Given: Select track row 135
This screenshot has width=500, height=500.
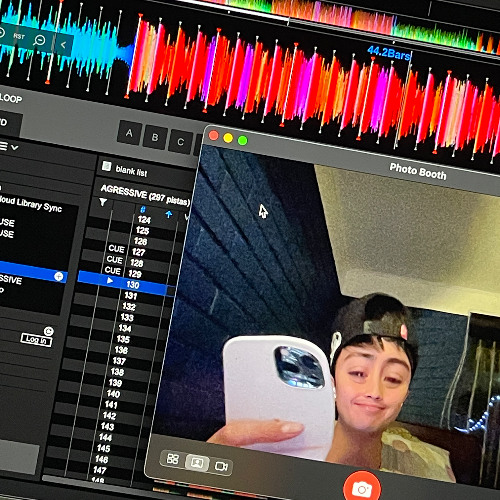Looking at the screenshot, I should click(123, 339).
